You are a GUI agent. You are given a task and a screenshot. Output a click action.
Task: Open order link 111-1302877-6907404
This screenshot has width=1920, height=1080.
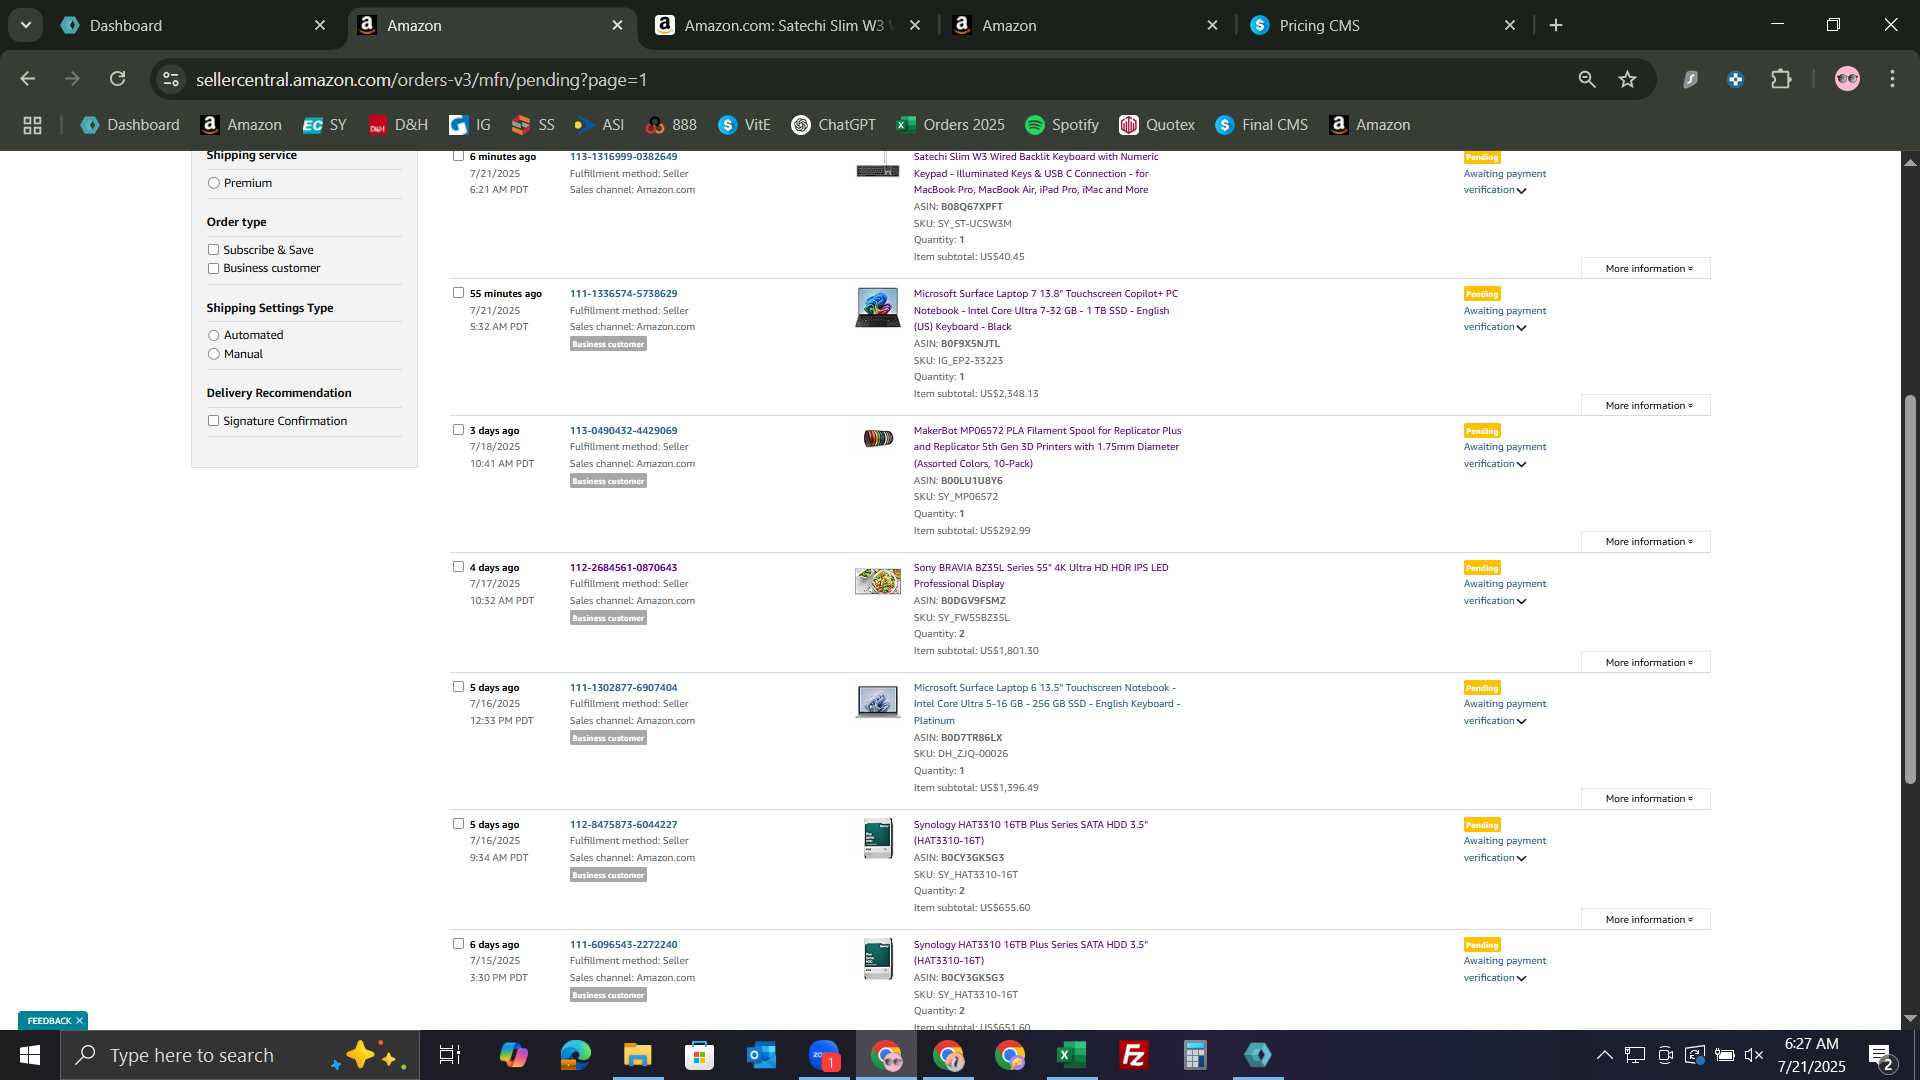623,688
